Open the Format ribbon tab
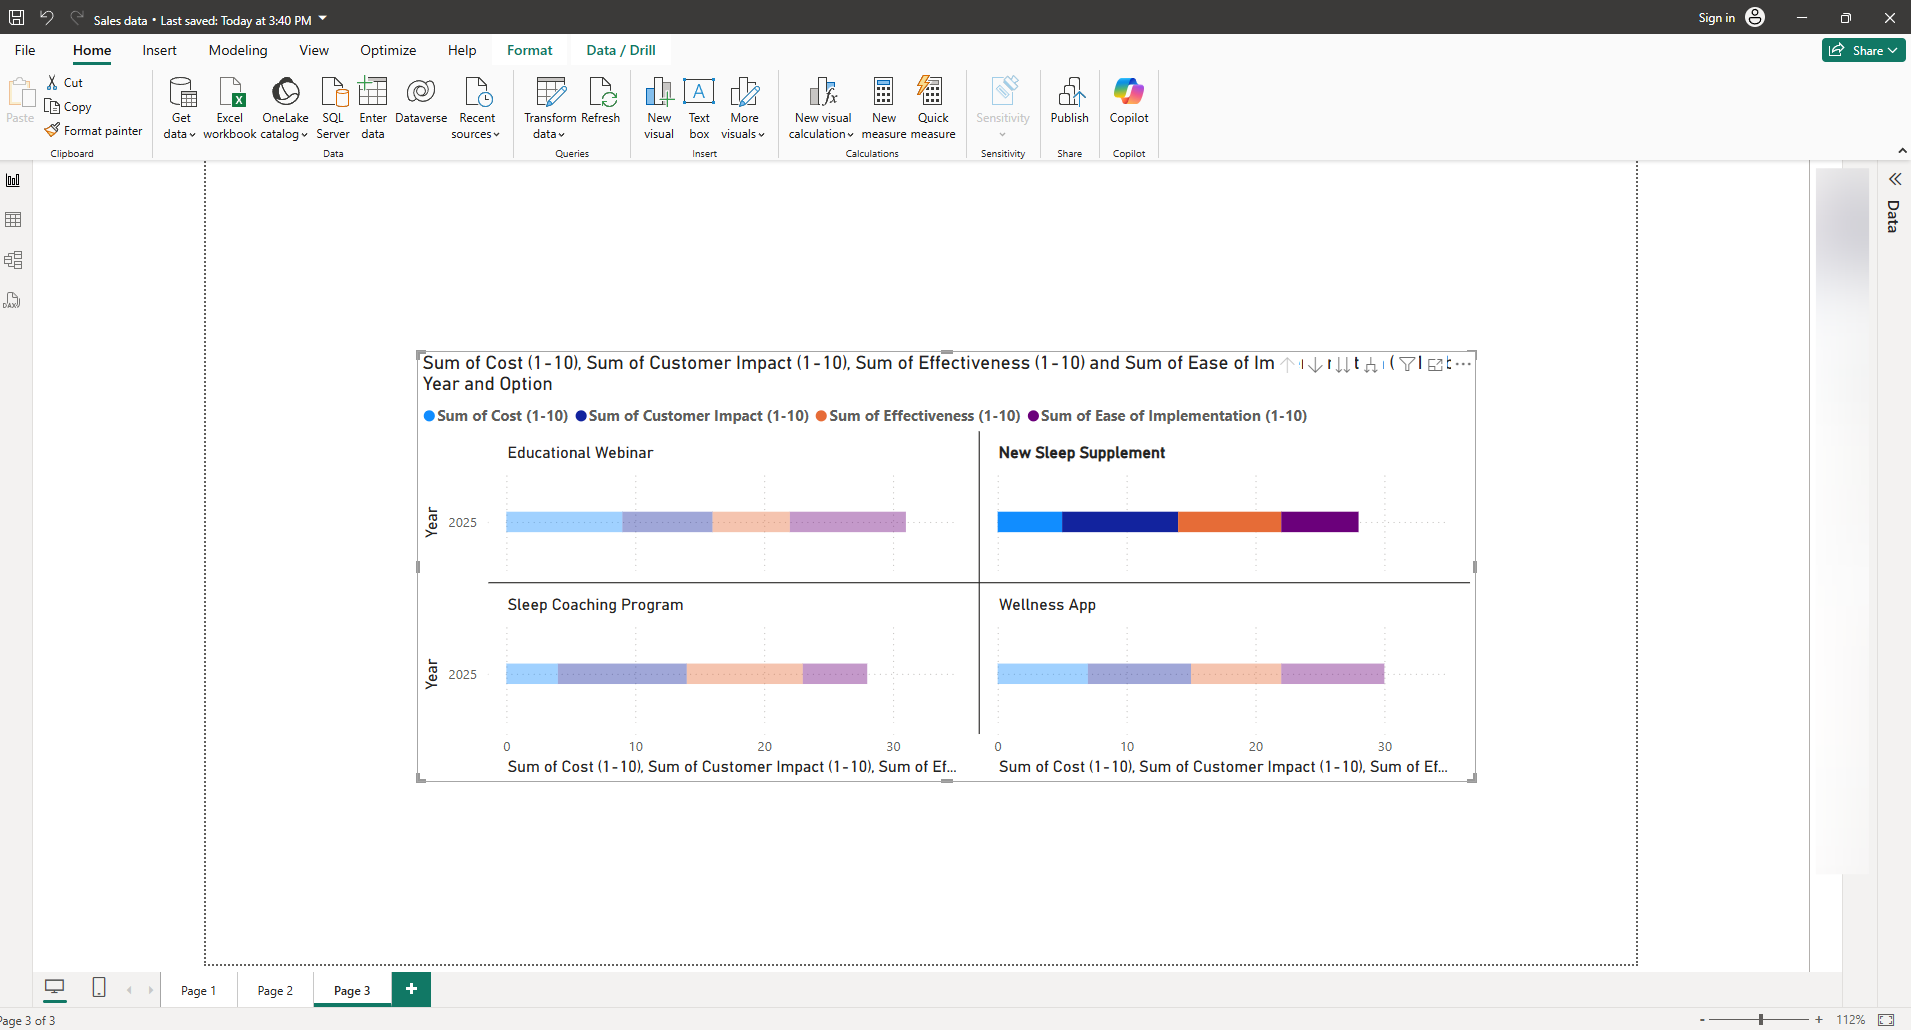Screen dimensions: 1911x1030 [529, 50]
